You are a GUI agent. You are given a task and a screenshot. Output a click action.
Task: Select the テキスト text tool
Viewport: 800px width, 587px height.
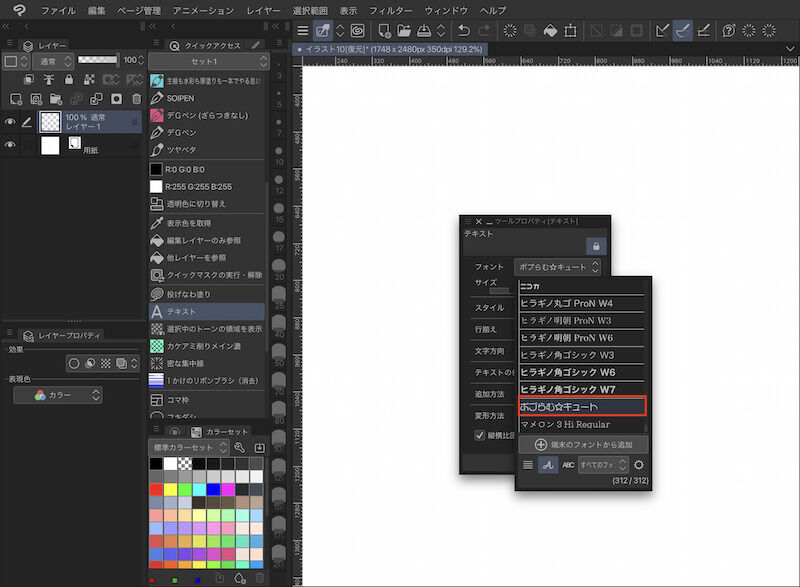click(x=207, y=311)
